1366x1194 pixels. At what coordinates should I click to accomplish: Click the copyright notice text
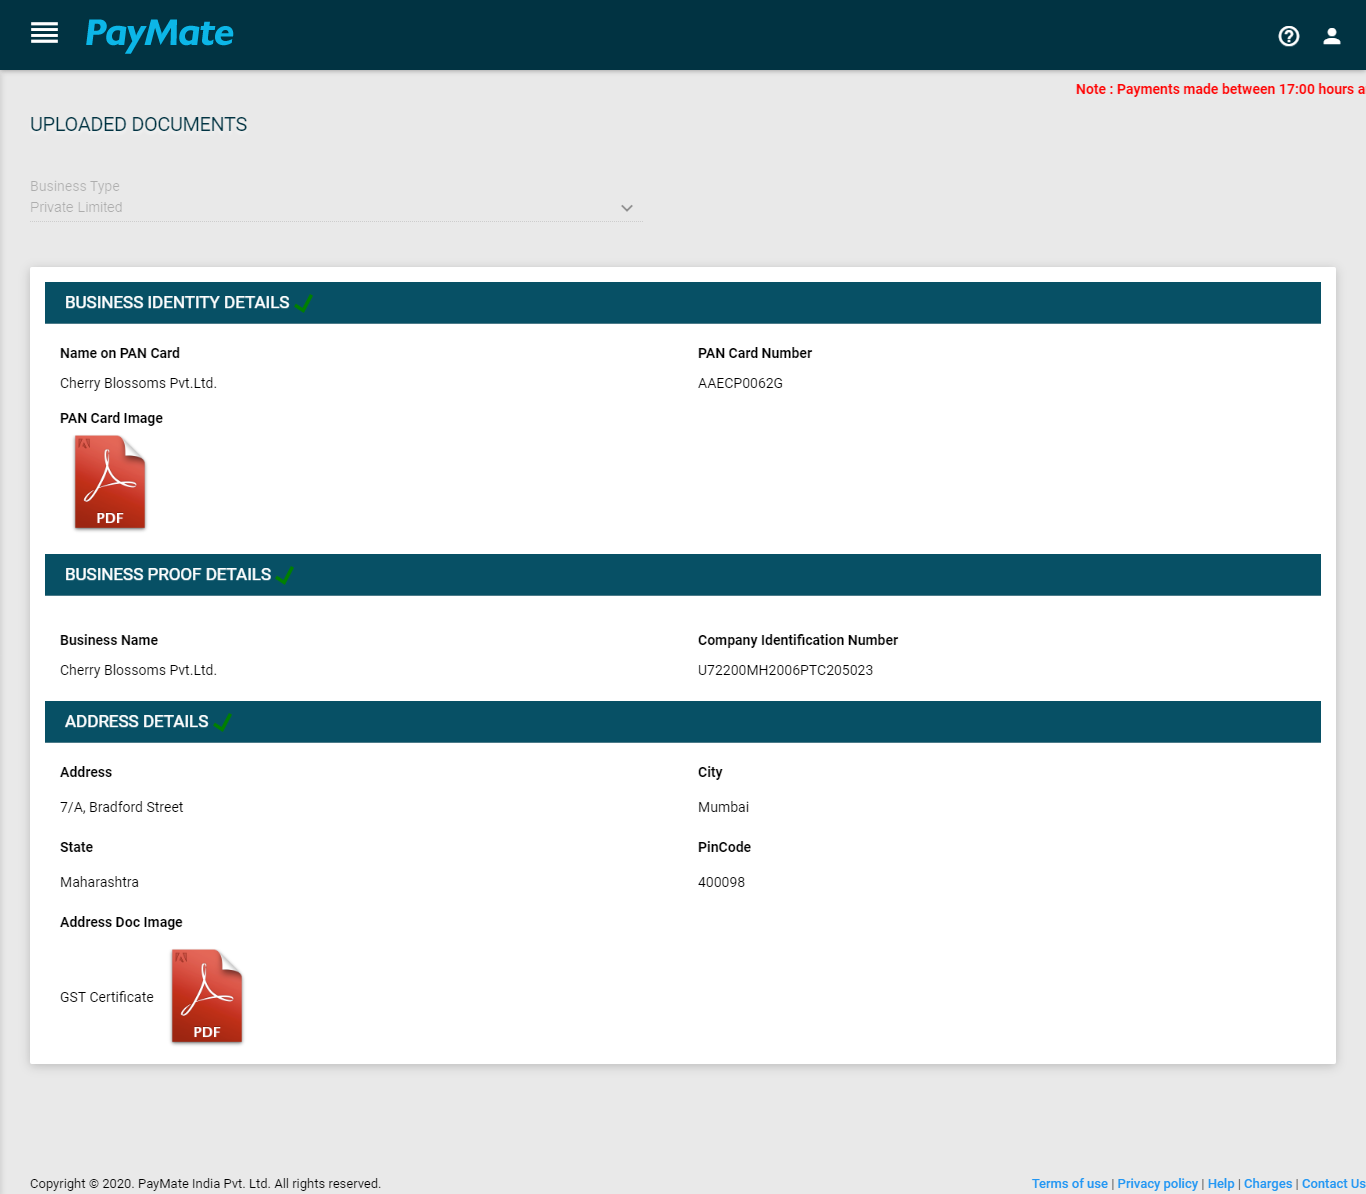205,1183
